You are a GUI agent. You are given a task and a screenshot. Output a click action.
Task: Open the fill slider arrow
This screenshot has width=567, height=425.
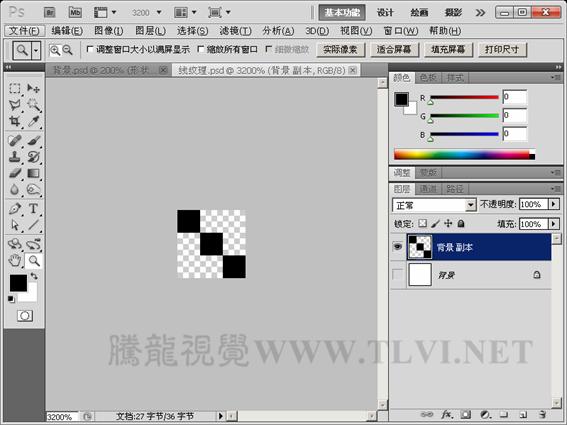(x=554, y=224)
